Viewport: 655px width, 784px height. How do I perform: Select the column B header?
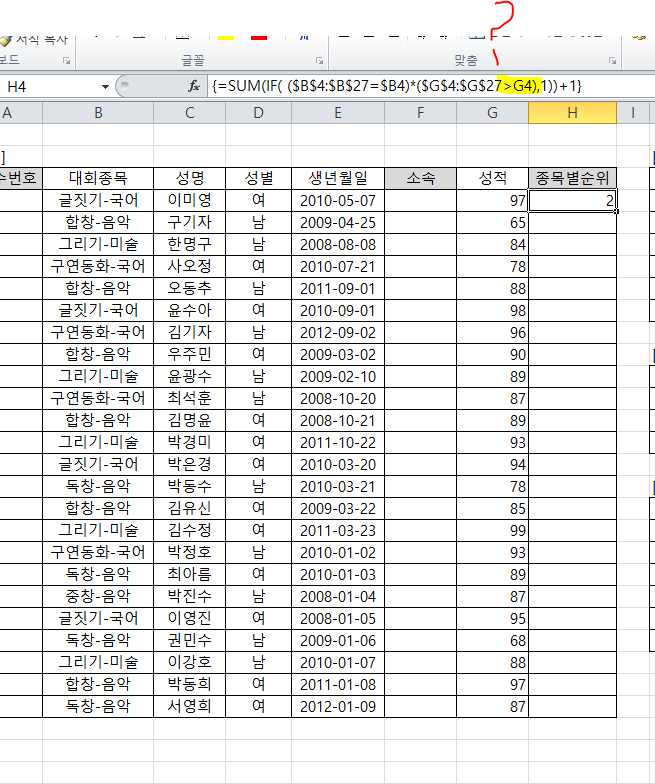coord(98,112)
